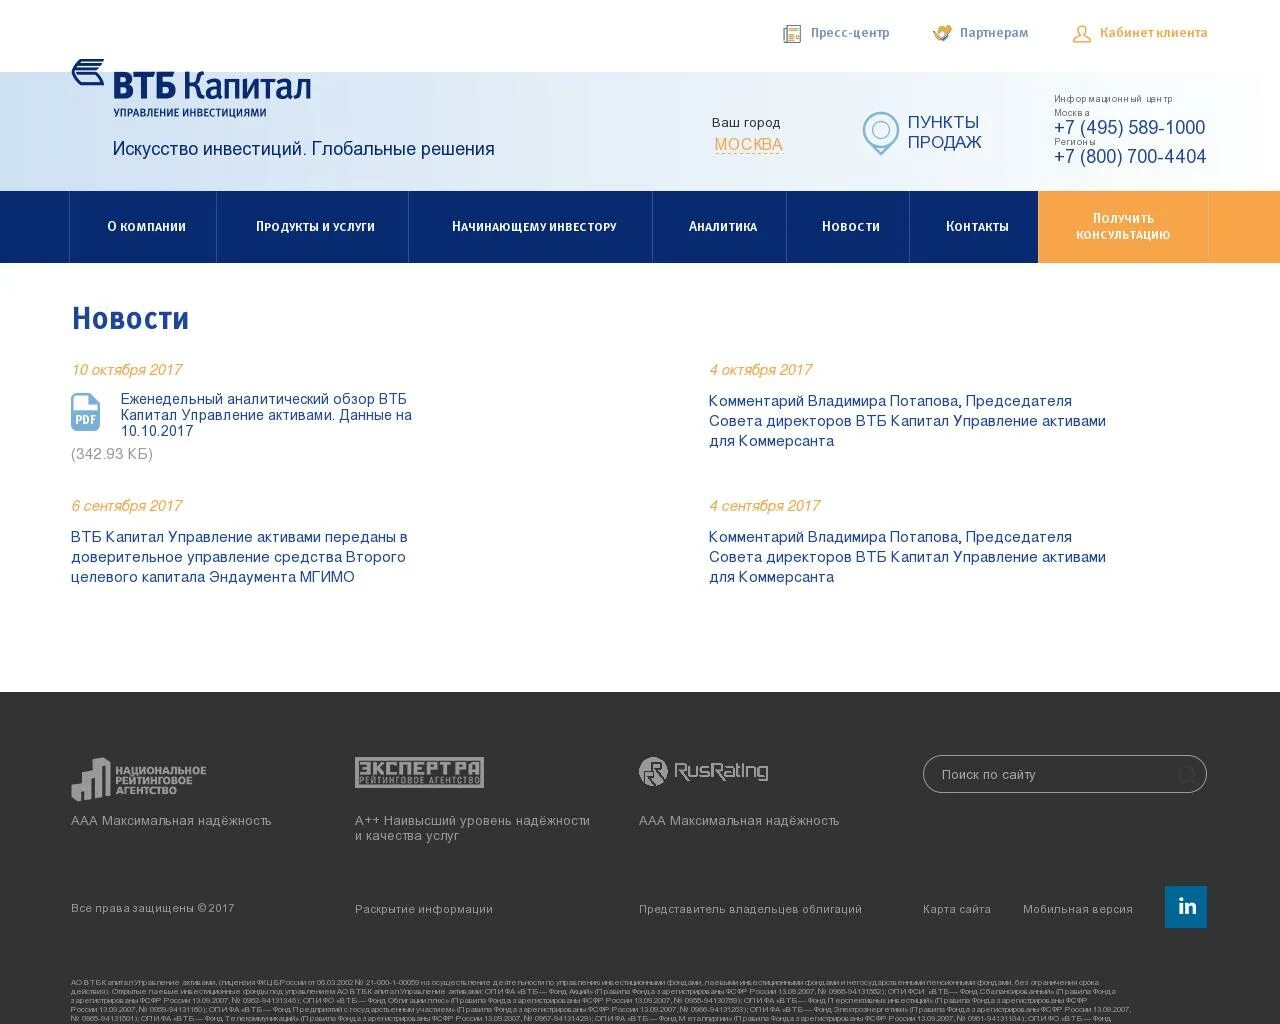Switch to Мобильная версия
Image resolution: width=1280 pixels, height=1024 pixels.
tap(1078, 909)
